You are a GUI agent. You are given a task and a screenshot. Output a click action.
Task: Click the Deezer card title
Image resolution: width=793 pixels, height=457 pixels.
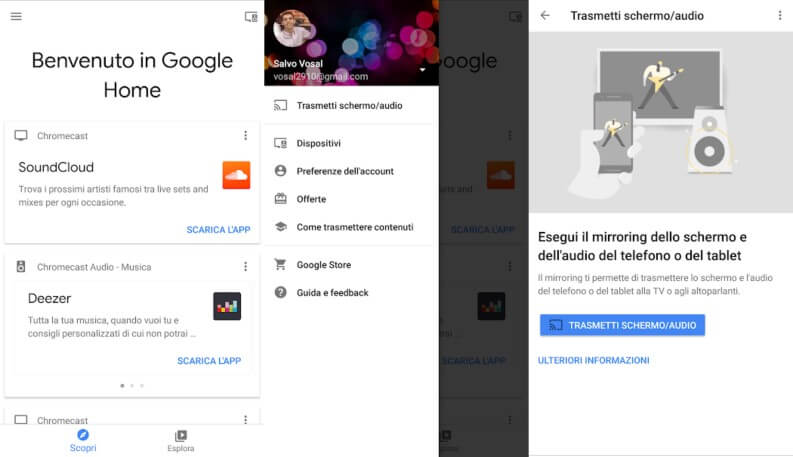[49, 298]
